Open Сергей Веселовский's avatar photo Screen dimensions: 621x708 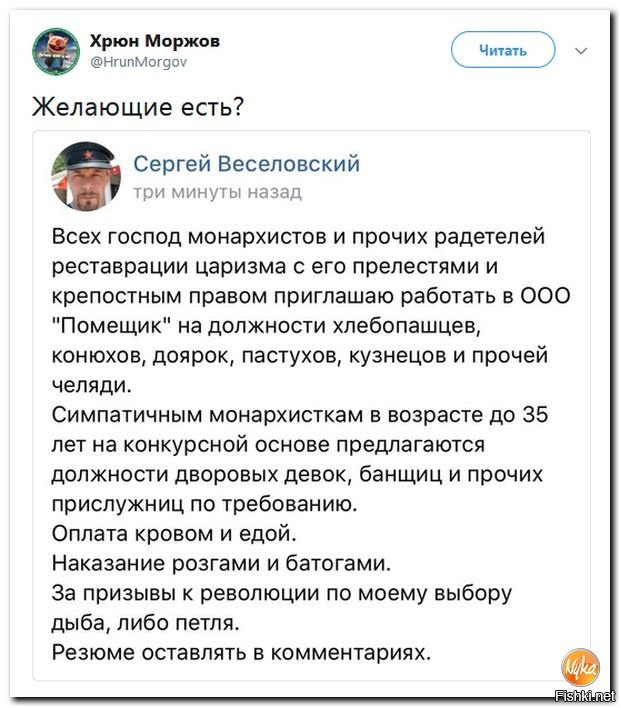click(x=86, y=177)
